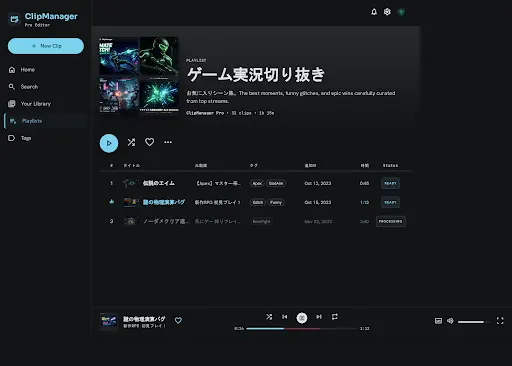The image size is (512, 366).
Task: Click thumbnail of 伝説のエイム clip
Action: (130, 183)
